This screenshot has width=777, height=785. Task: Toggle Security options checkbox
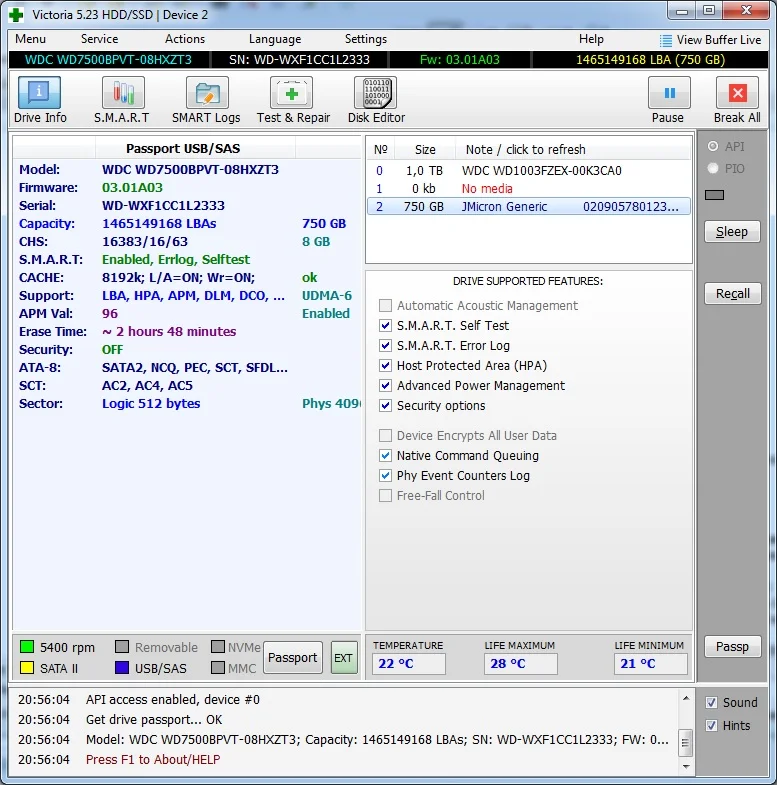point(385,406)
